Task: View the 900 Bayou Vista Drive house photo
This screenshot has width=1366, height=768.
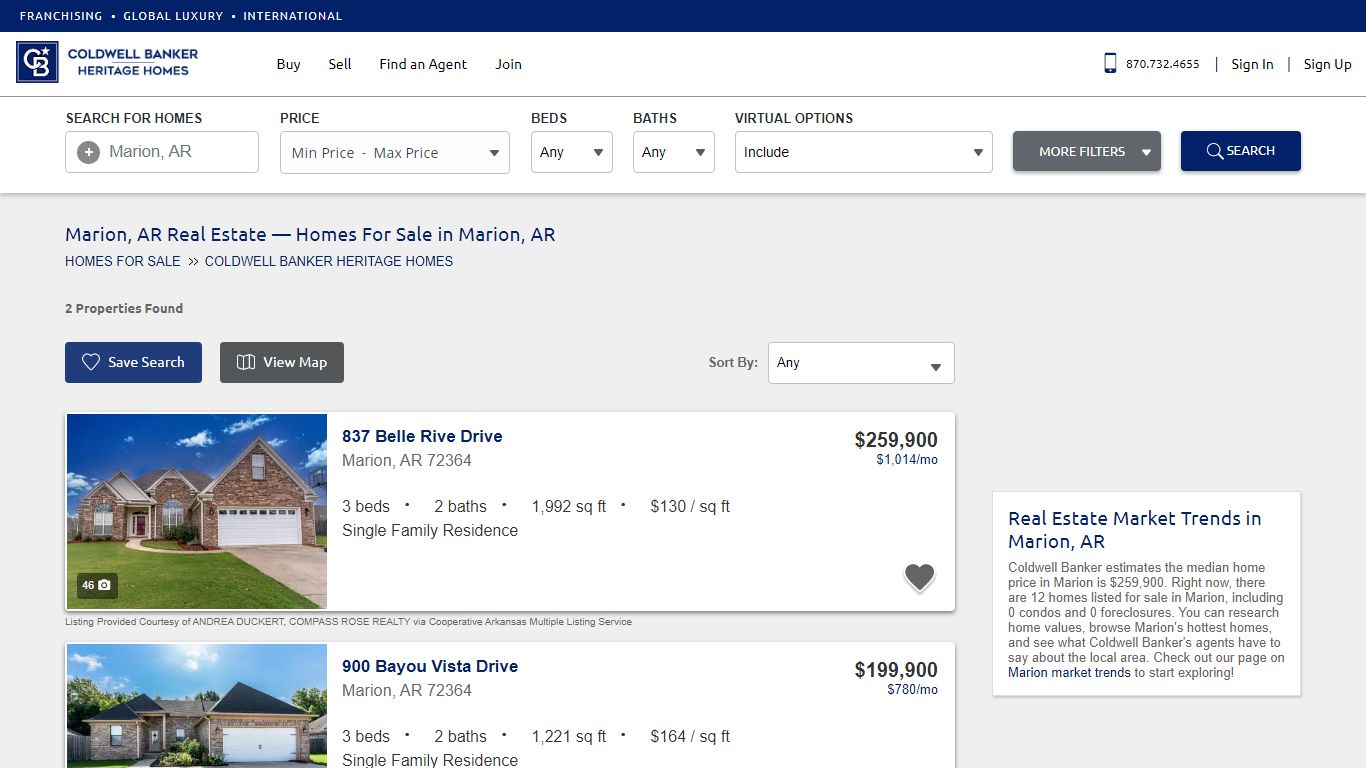Action: pos(197,706)
